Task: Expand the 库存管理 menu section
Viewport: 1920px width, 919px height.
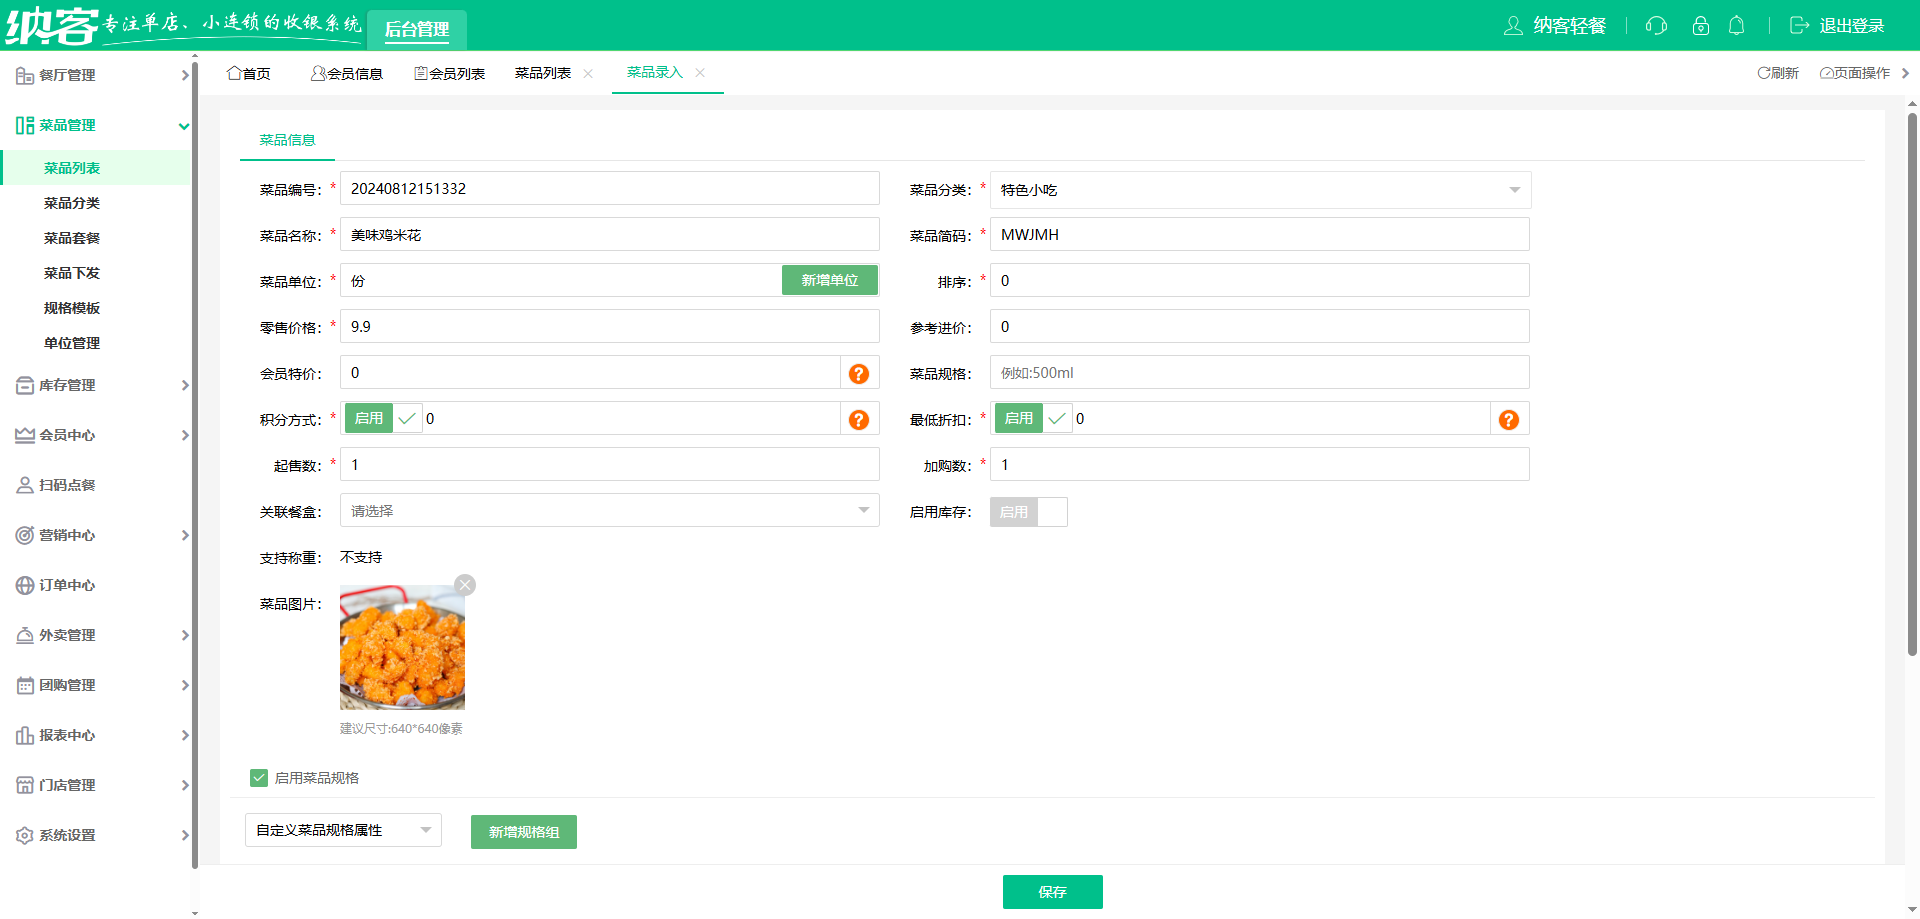Action: pos(66,385)
